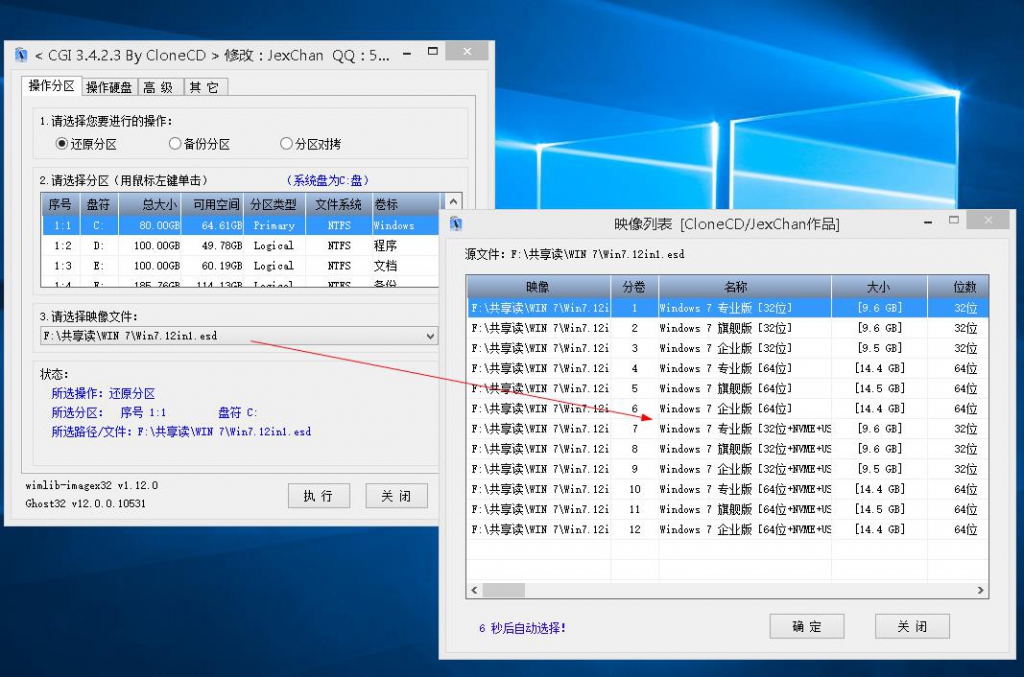Image resolution: width=1024 pixels, height=677 pixels.
Task: Select image 11, 旗舰版 64位+NVME
Action: coord(728,509)
